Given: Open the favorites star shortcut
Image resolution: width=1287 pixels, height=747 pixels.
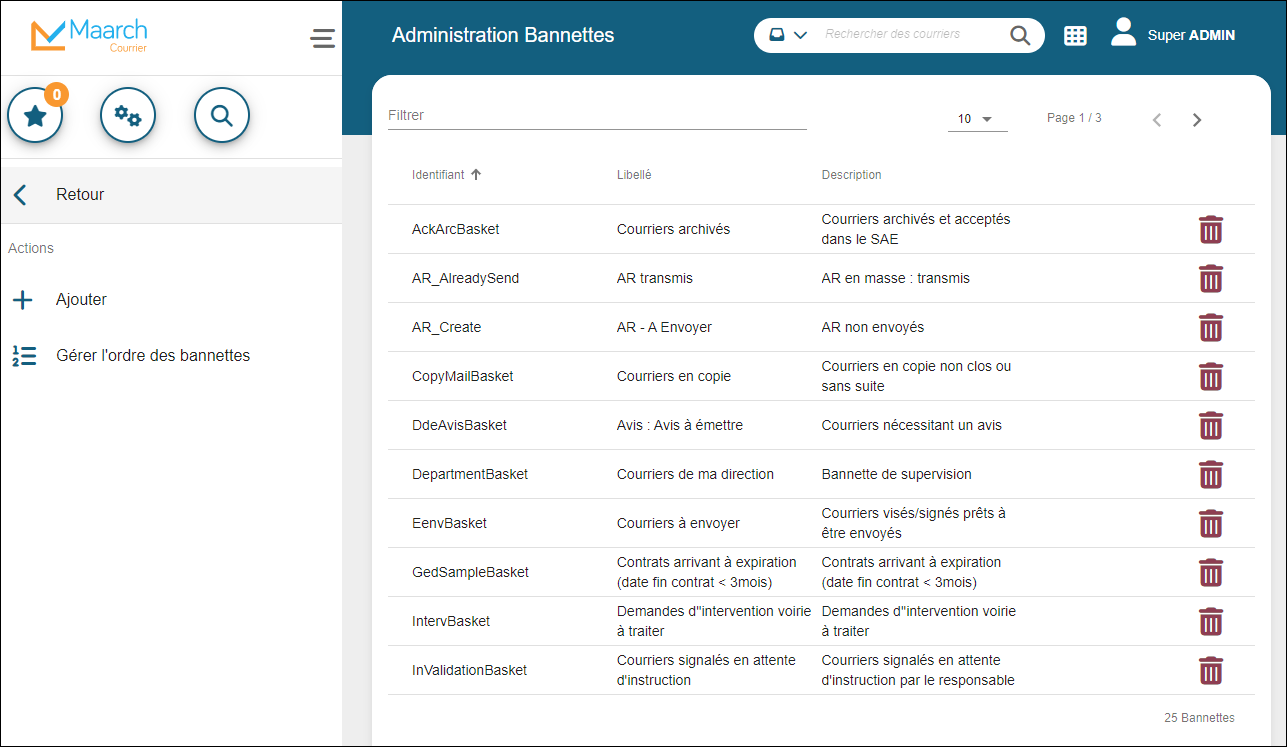Looking at the screenshot, I should coord(36,116).
